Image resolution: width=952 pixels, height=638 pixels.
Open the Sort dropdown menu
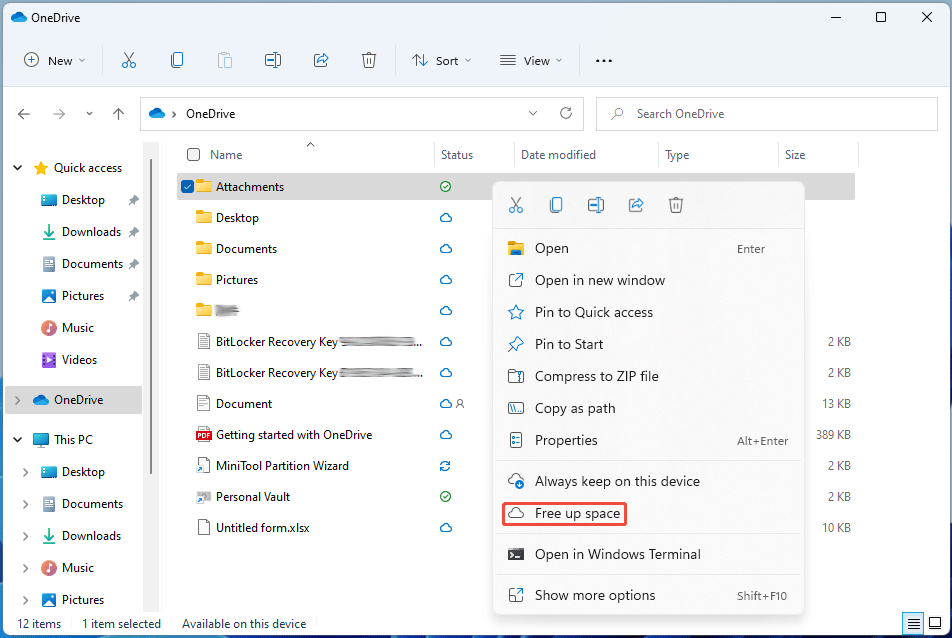point(442,60)
